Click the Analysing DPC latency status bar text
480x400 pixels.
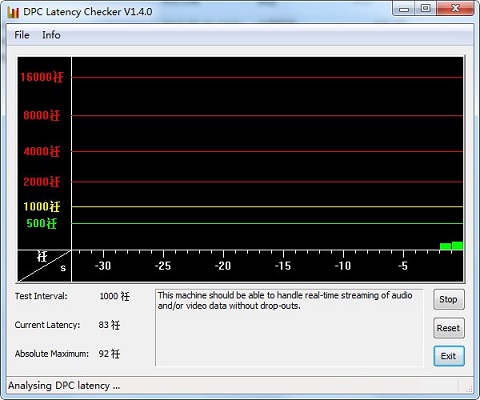tap(64, 386)
